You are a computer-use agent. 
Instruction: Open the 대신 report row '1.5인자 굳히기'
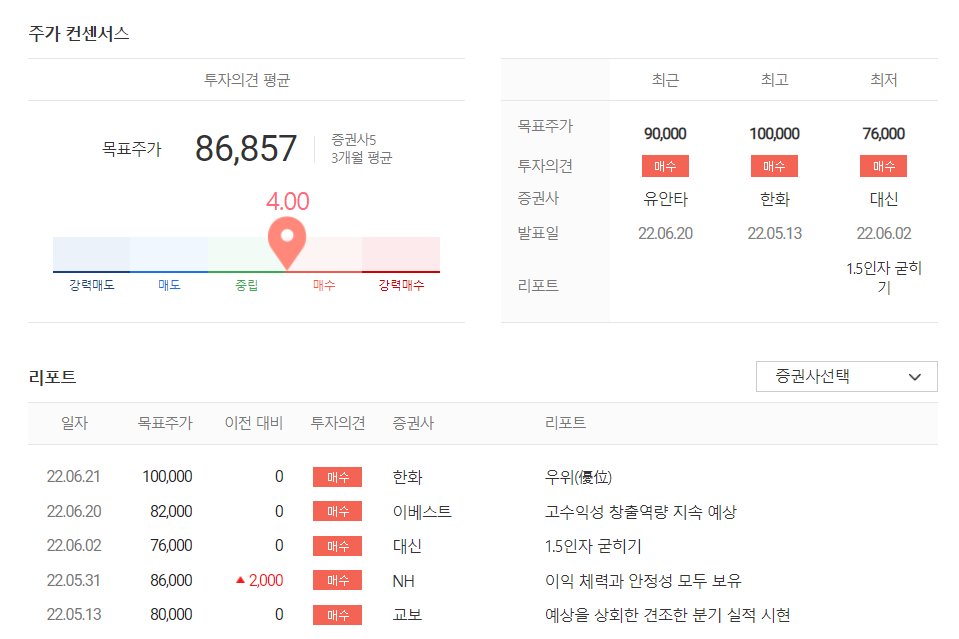593,545
